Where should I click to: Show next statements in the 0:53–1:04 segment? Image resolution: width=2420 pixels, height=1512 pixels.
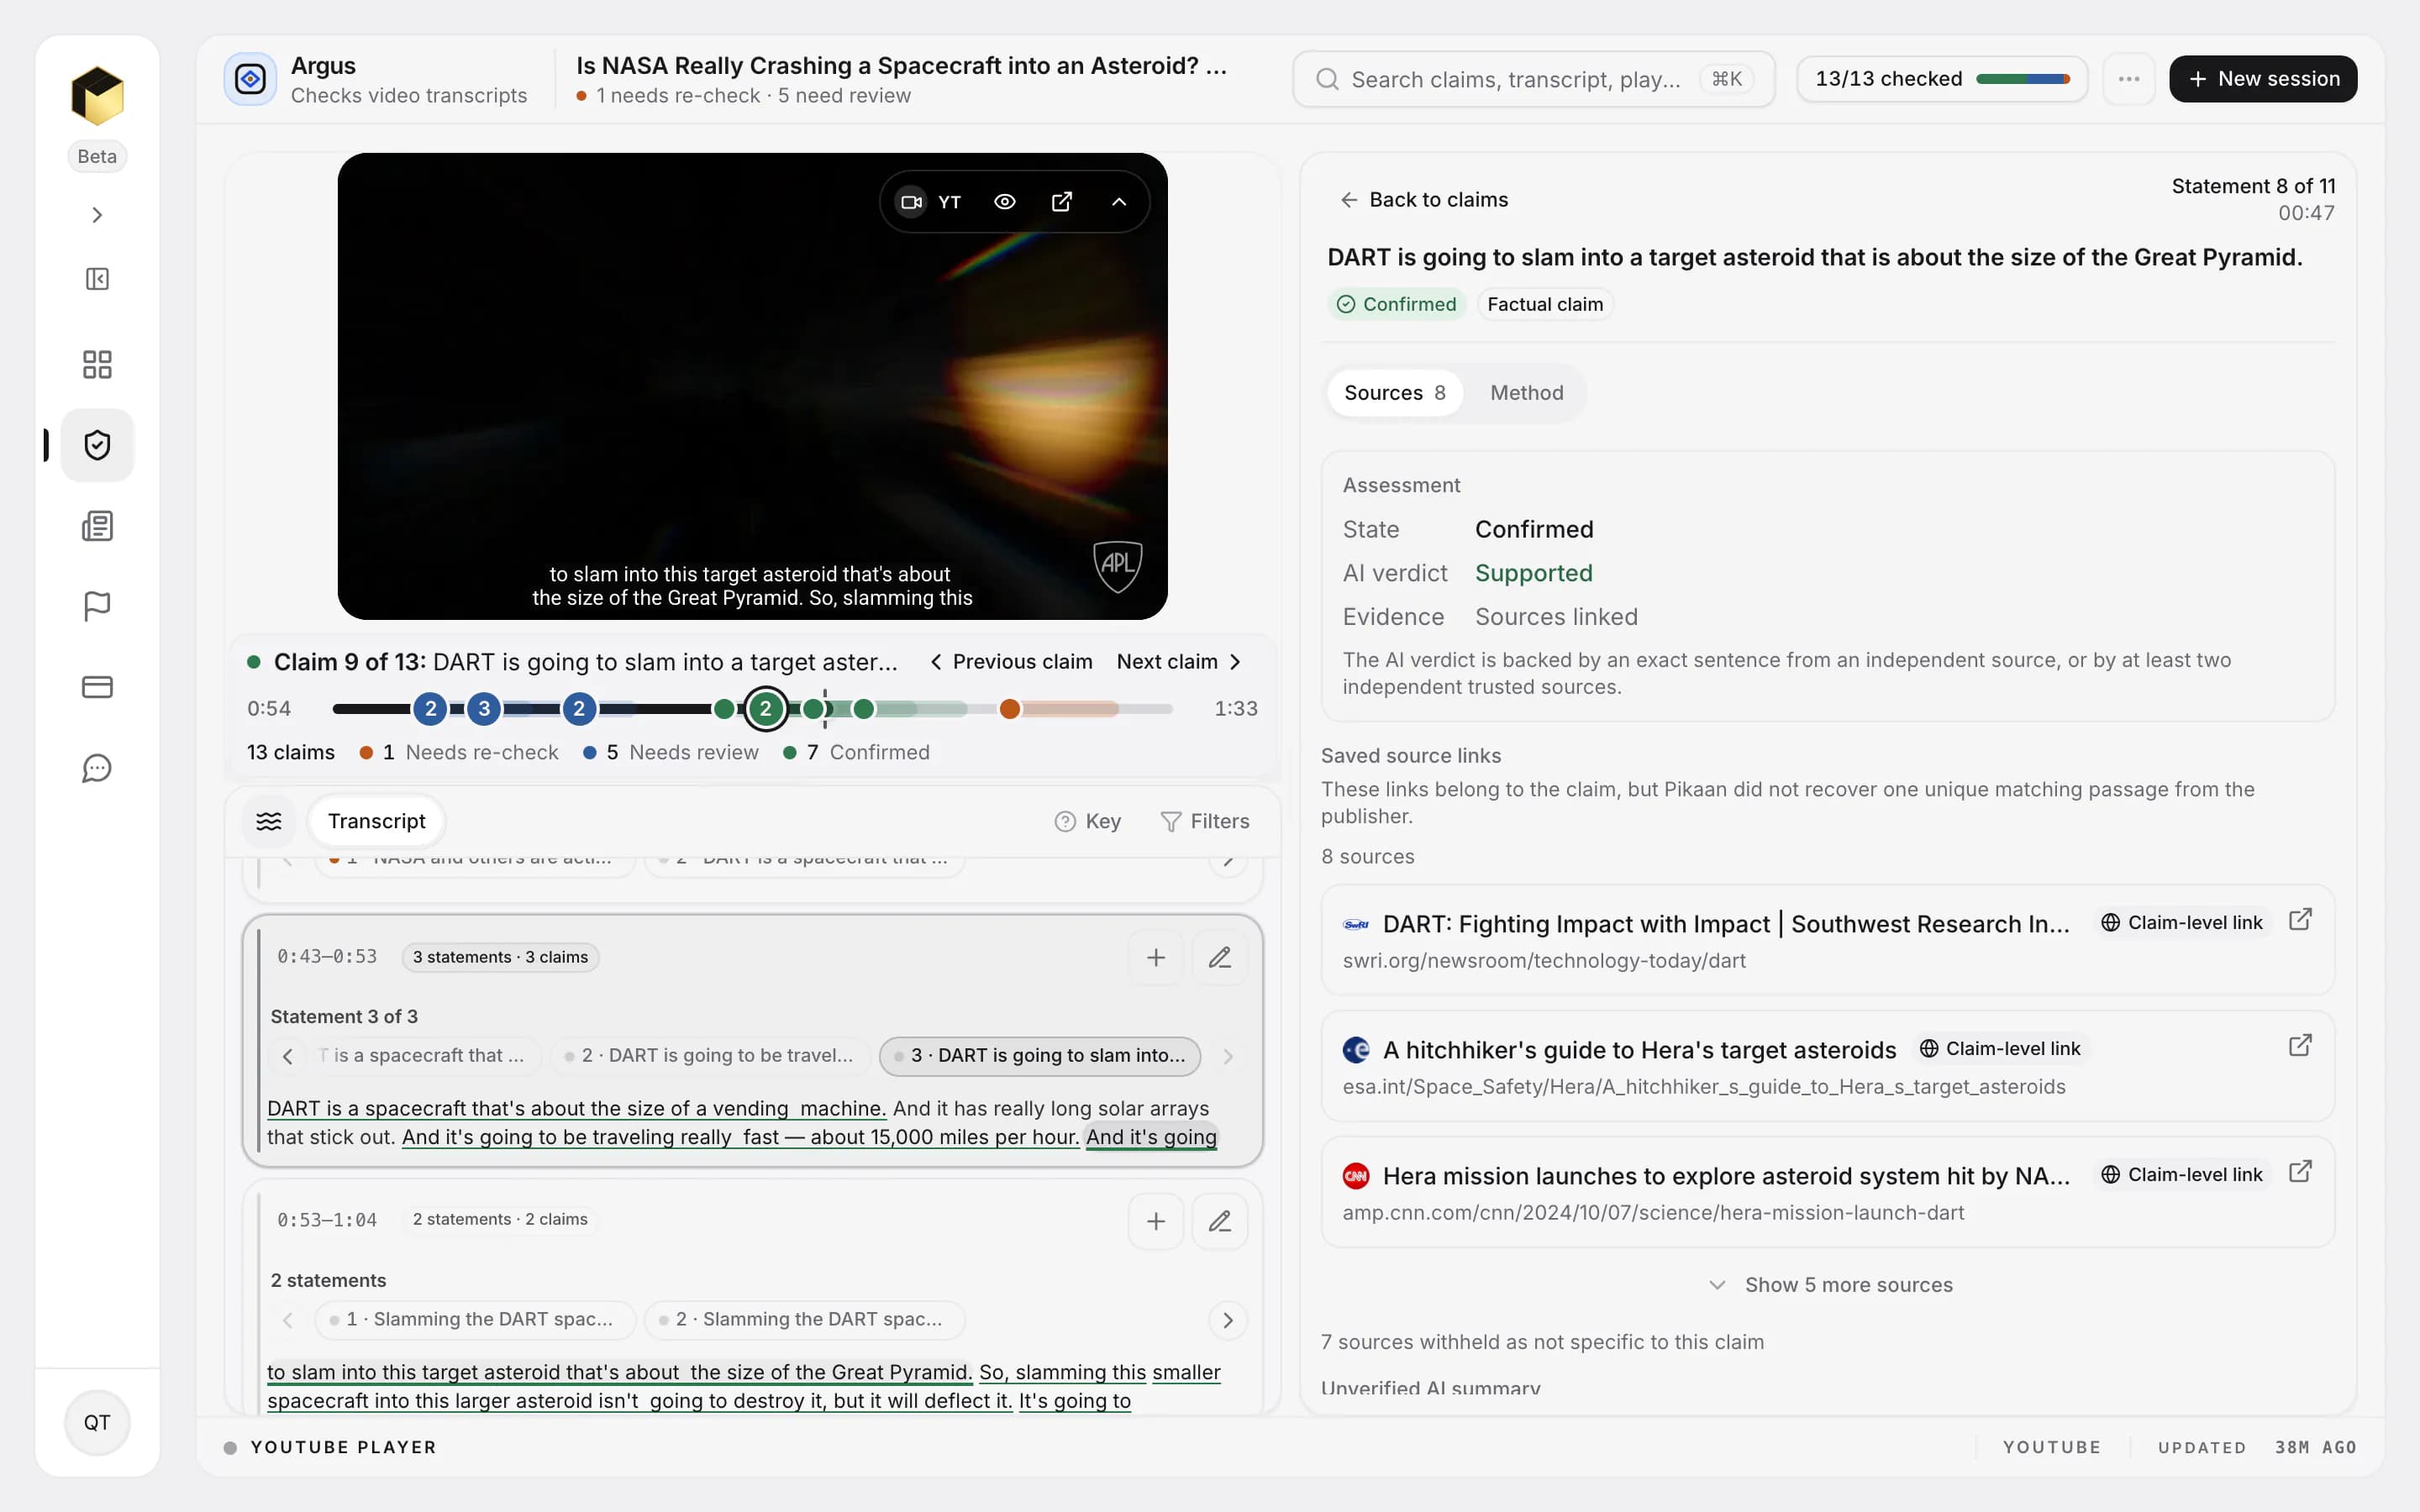pyautogui.click(x=1228, y=1320)
